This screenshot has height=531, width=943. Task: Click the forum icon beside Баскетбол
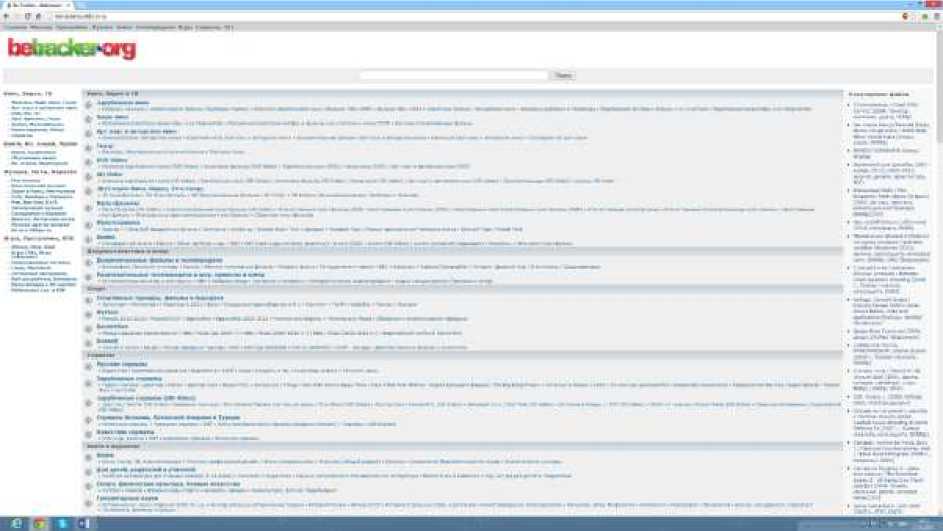(x=89, y=330)
